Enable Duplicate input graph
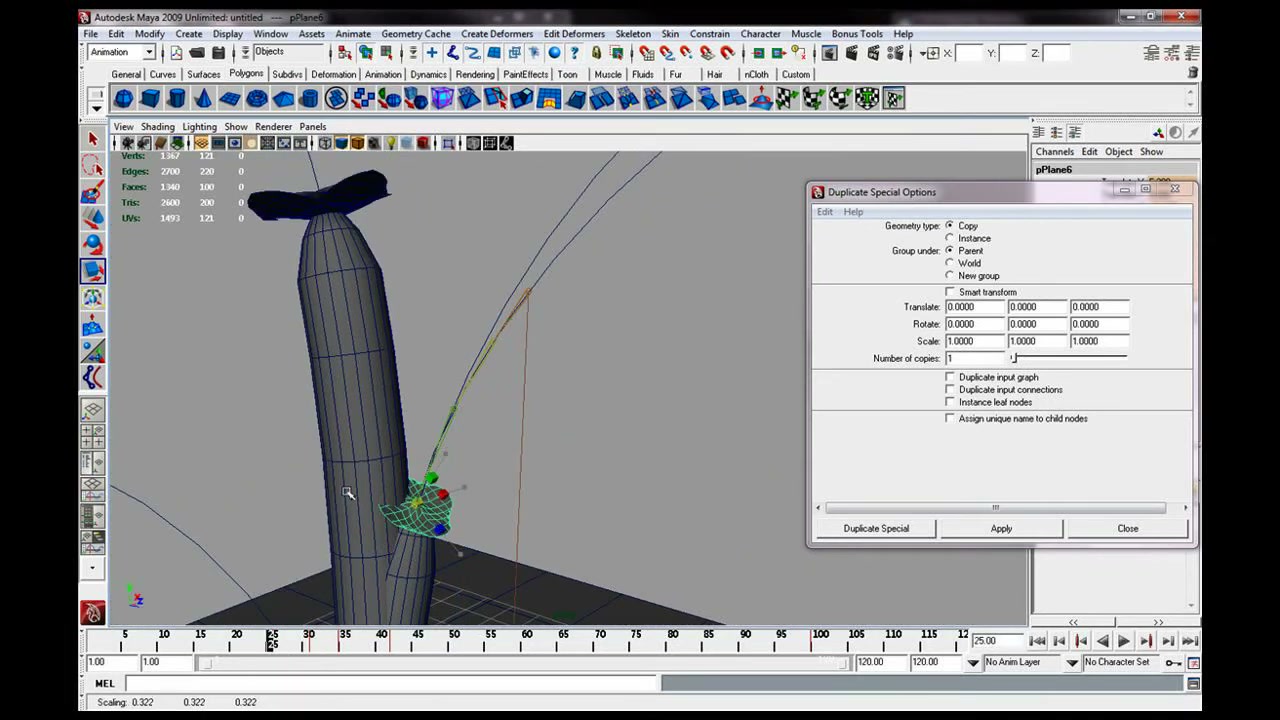Image resolution: width=1280 pixels, height=720 pixels. 950,377
